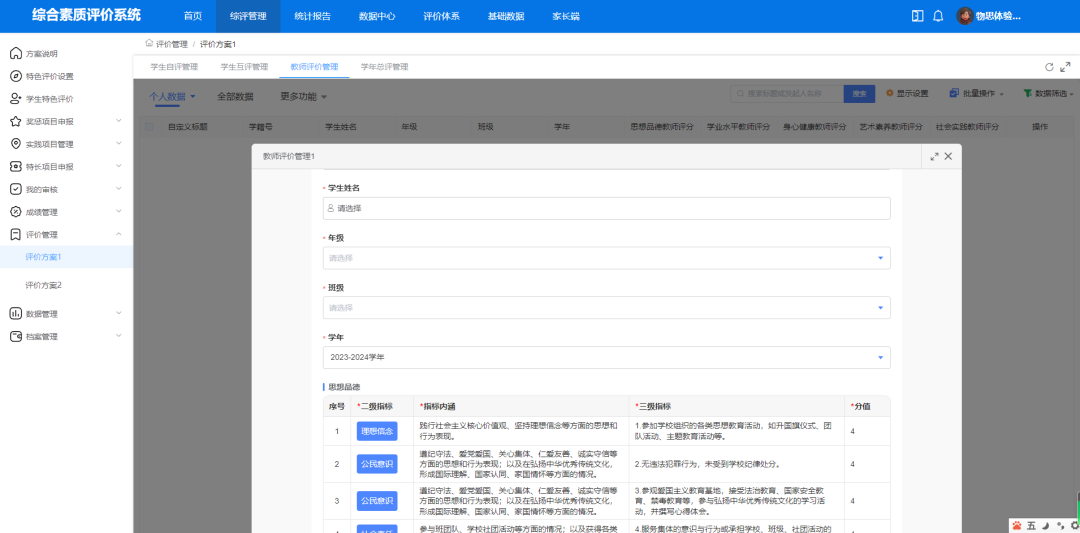1080x533 pixels.
Task: Open the 班级 dropdown
Action: coord(606,308)
